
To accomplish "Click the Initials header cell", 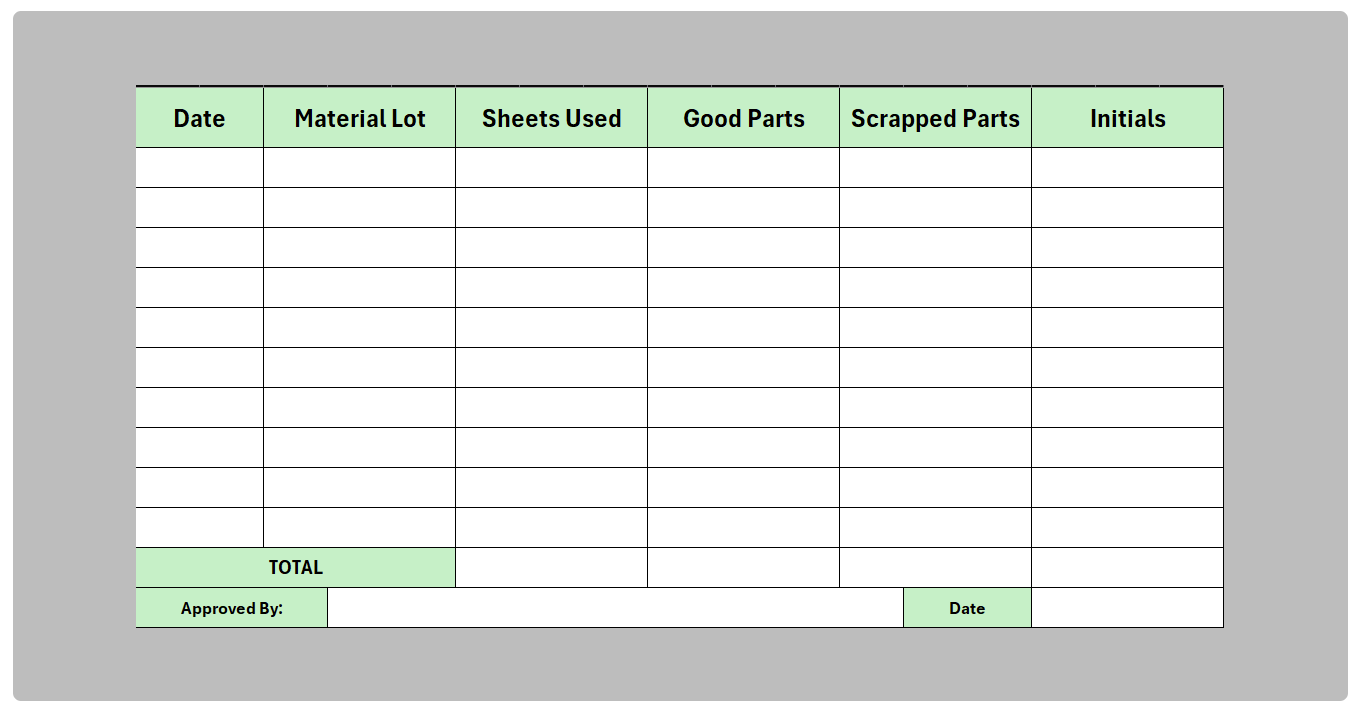I will pos(1127,118).
